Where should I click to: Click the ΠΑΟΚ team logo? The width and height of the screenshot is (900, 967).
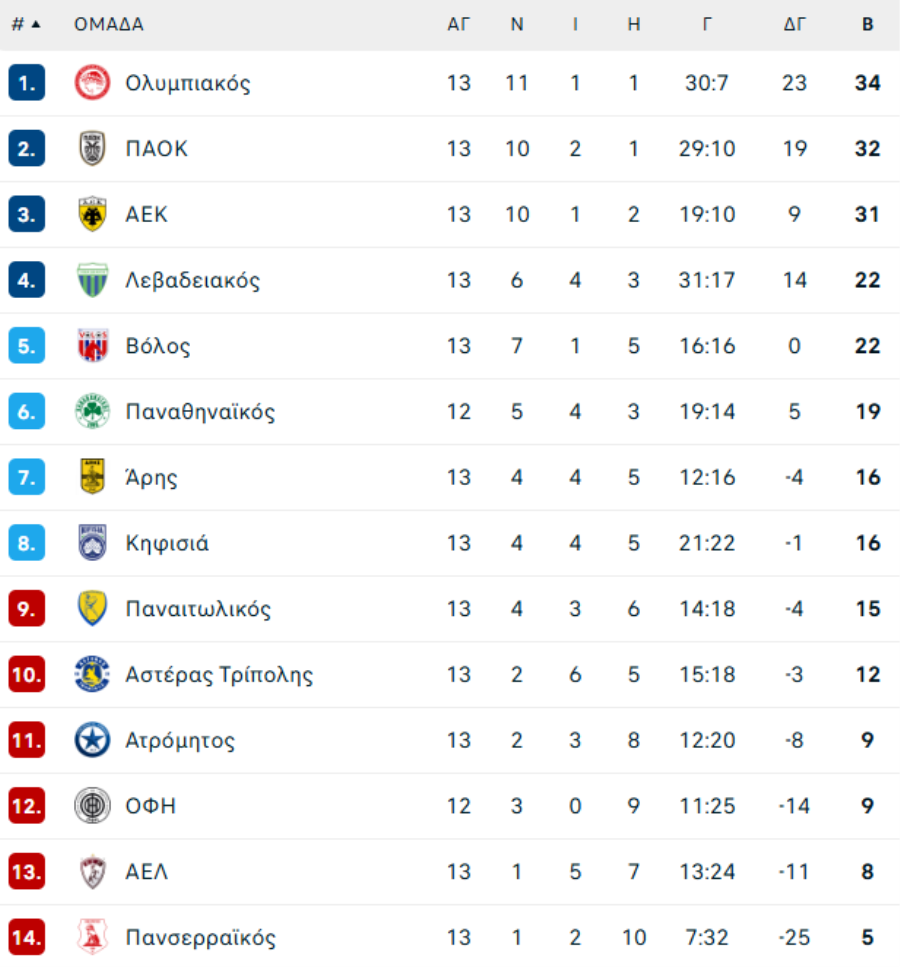(x=92, y=149)
